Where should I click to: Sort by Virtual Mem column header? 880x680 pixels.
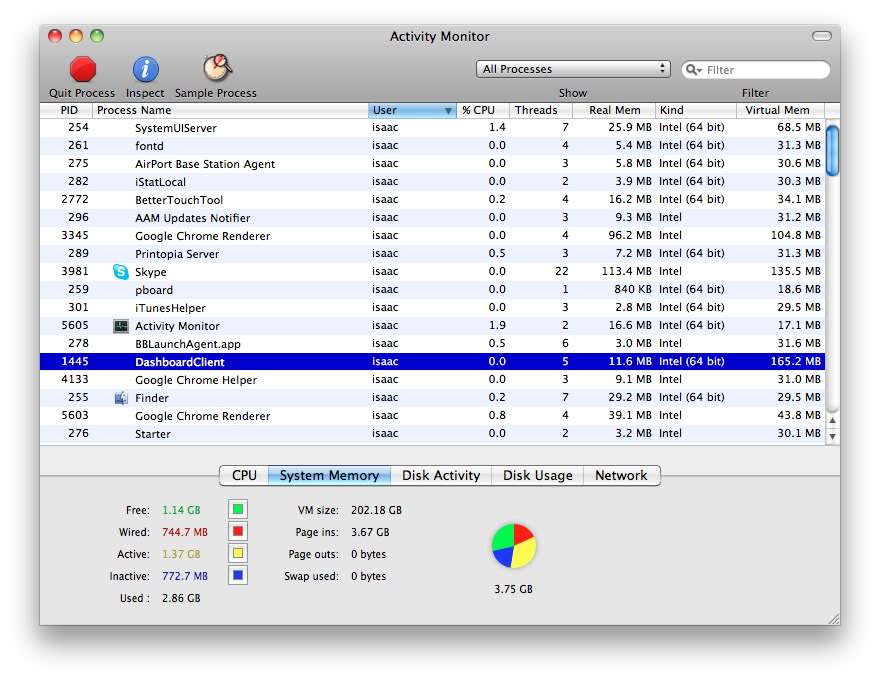(780, 110)
